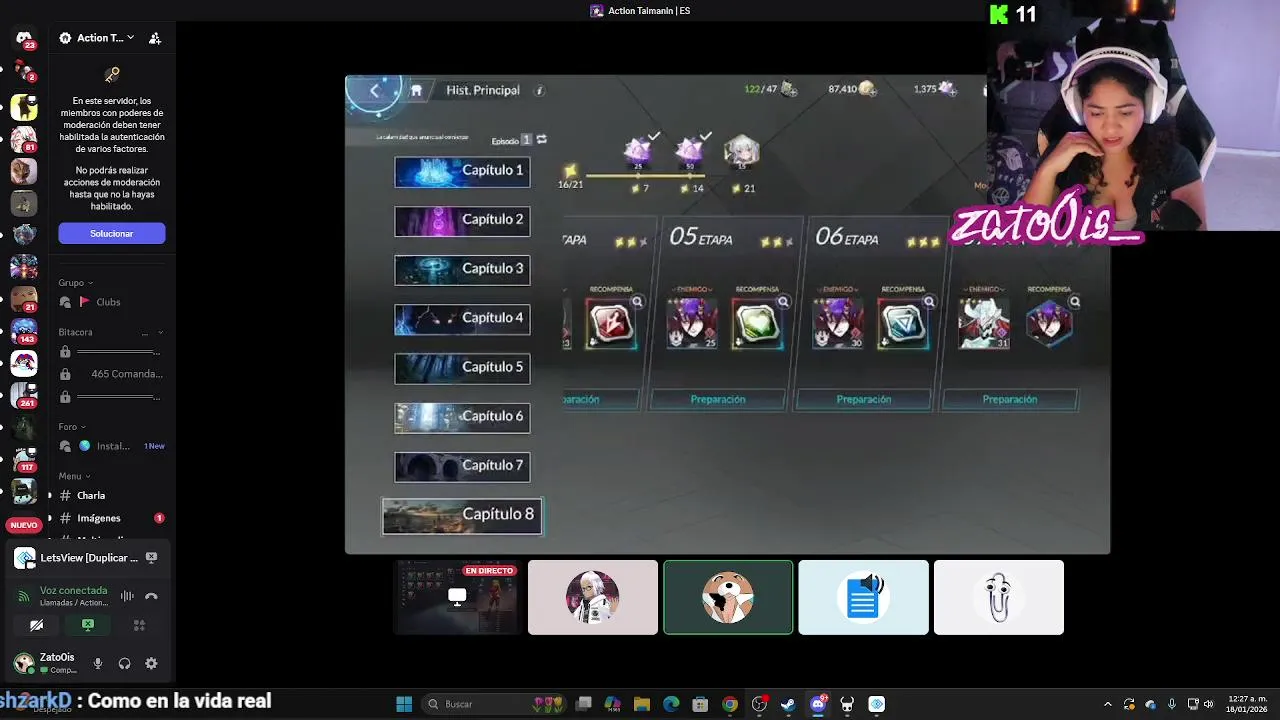Toggle camera on in voice panel
1280x720 pixels.
[x=36, y=625]
